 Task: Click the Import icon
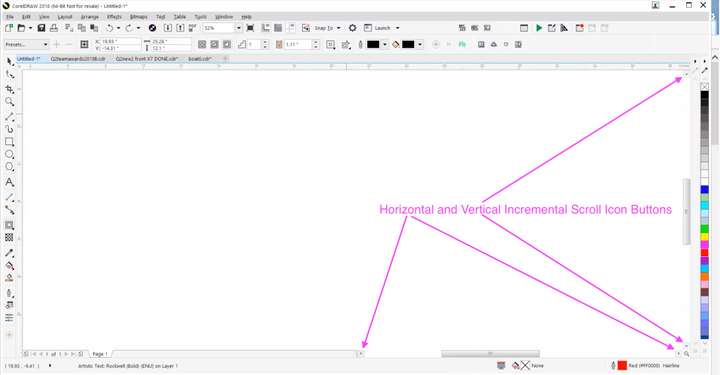pyautogui.click(x=168, y=28)
